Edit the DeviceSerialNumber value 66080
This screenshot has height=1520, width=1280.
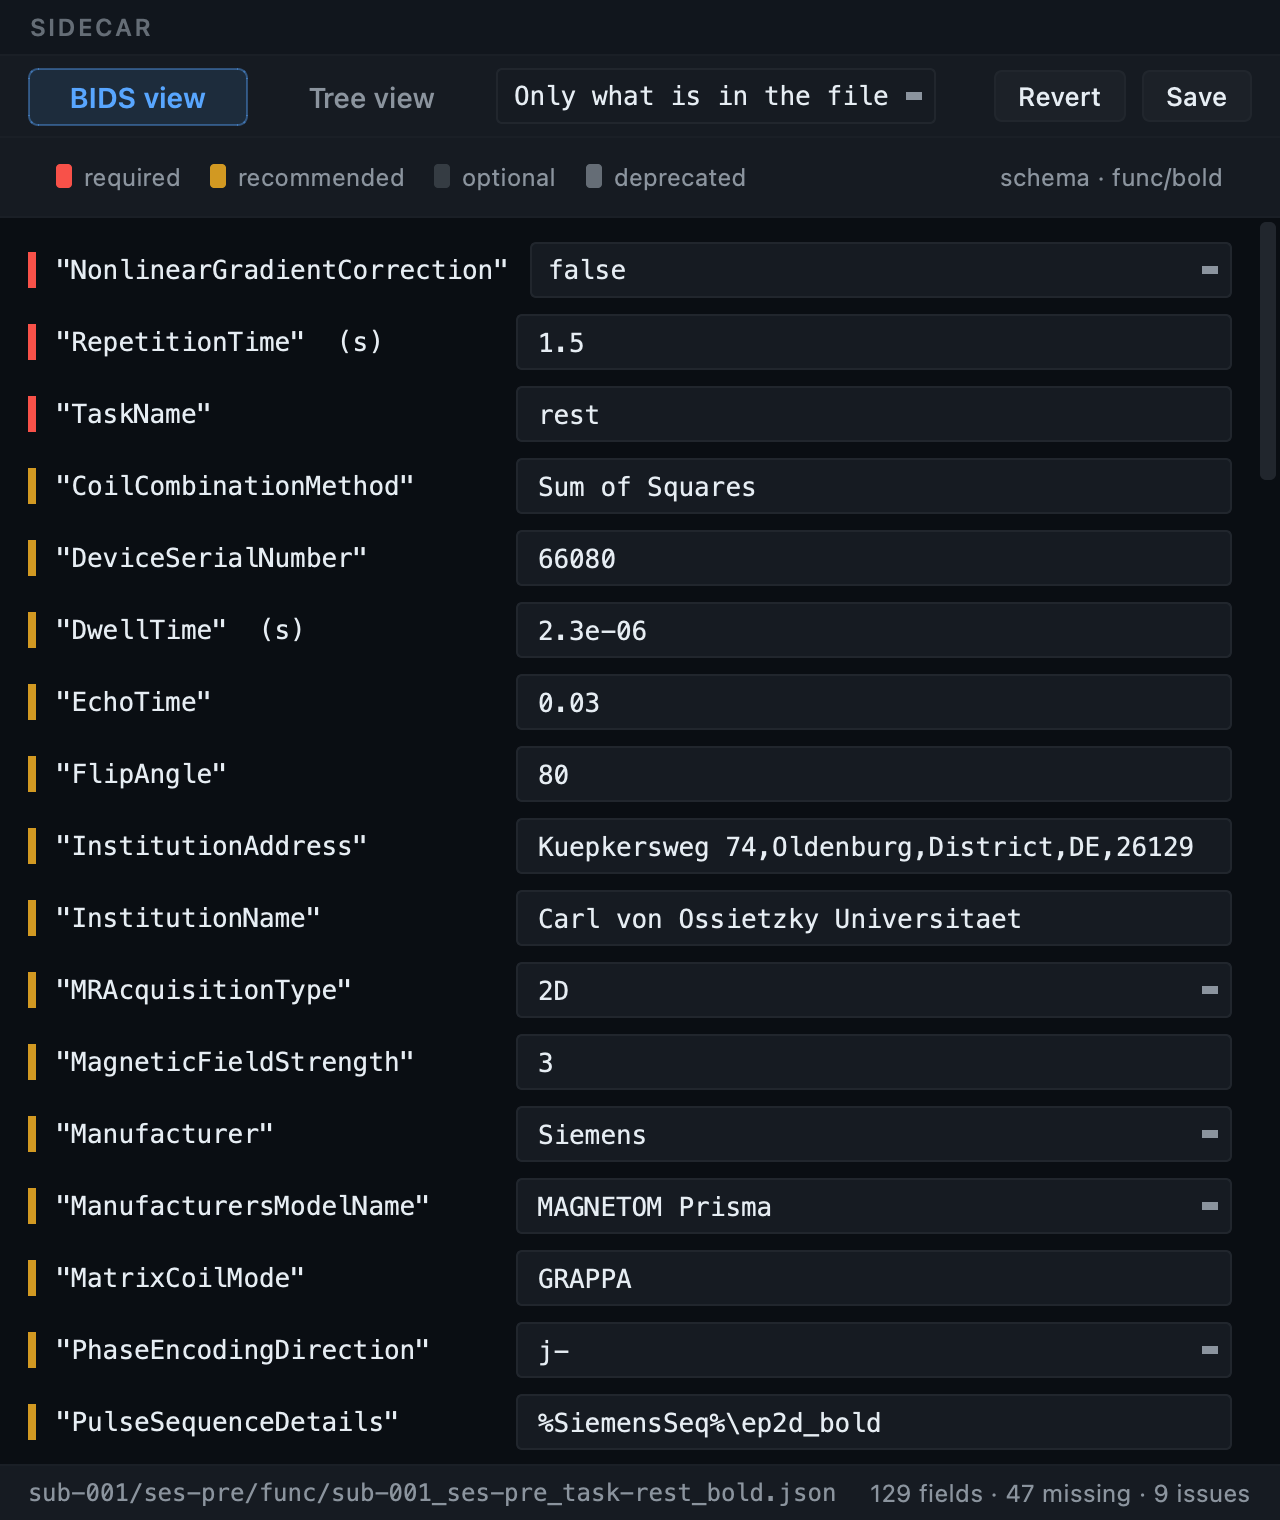(x=873, y=558)
